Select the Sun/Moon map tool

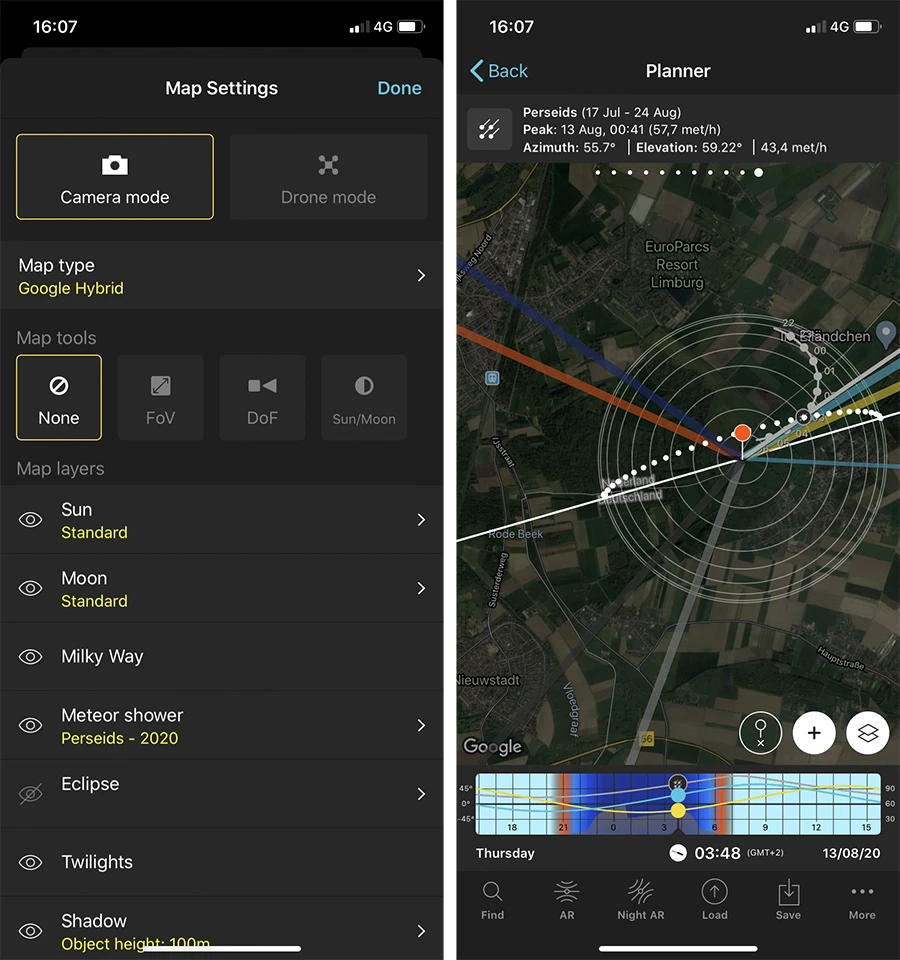pos(364,397)
